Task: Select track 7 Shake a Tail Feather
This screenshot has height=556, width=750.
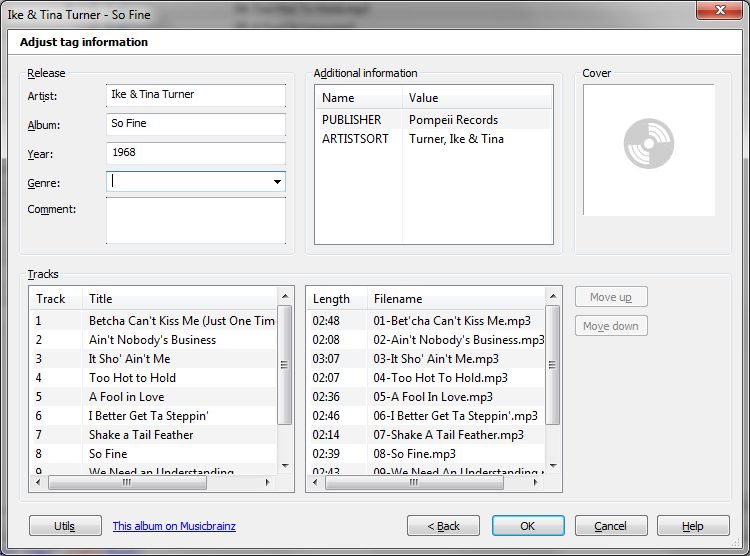Action: [x=153, y=434]
